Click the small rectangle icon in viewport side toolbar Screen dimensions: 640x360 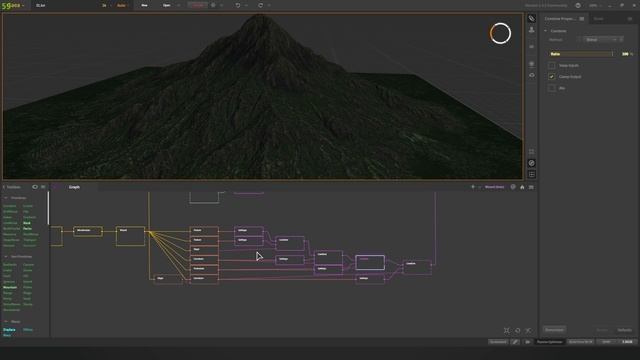point(531,47)
